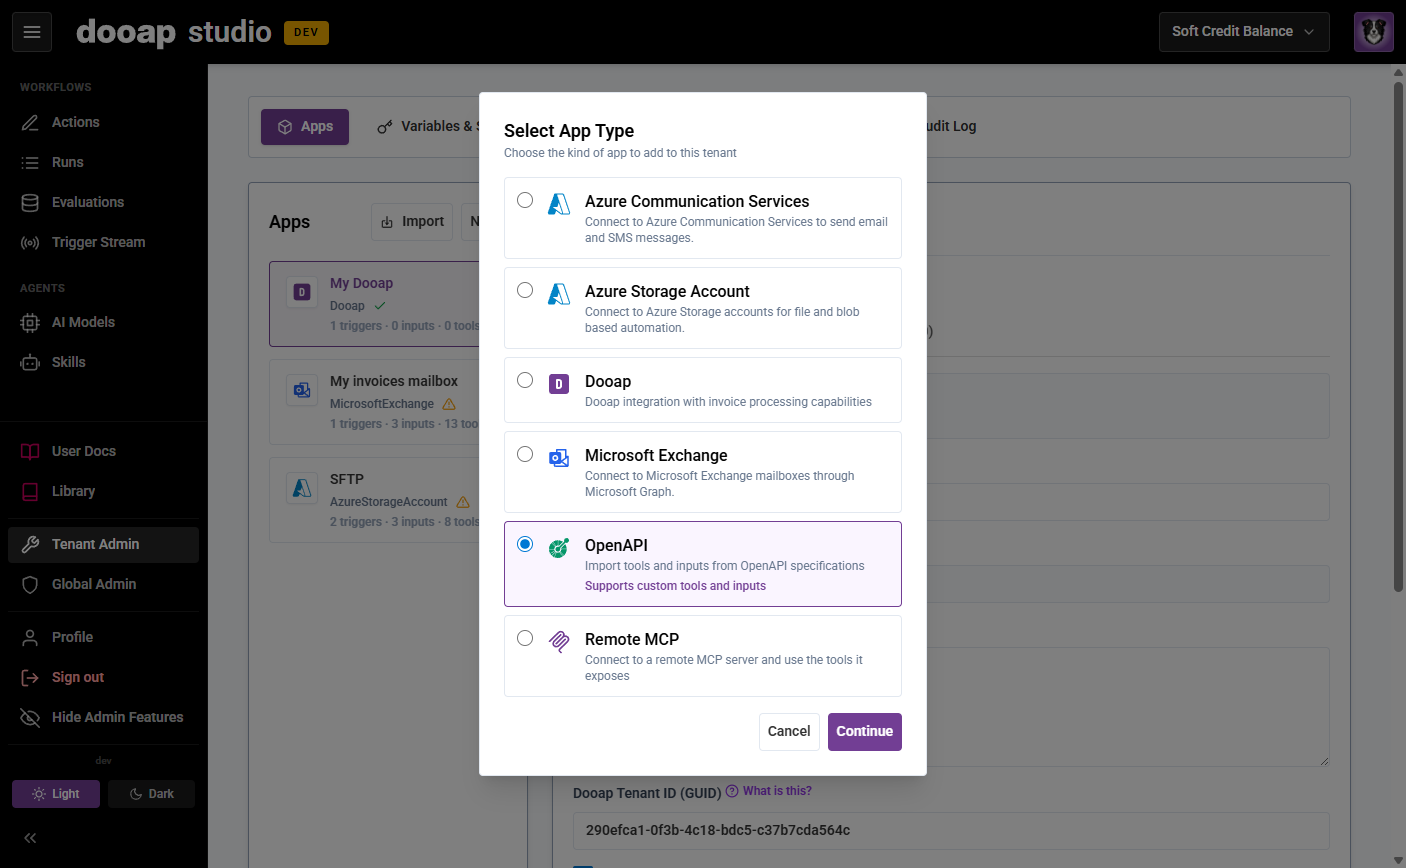
Task: Click the DEV badge next to logo
Action: point(306,32)
